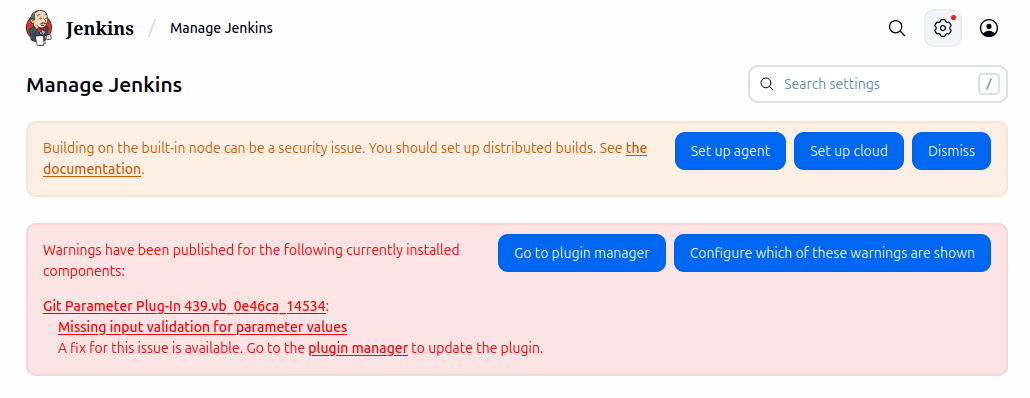Image resolution: width=1030 pixels, height=398 pixels.
Task: Dismiss the built-in node security warning
Action: pos(951,151)
